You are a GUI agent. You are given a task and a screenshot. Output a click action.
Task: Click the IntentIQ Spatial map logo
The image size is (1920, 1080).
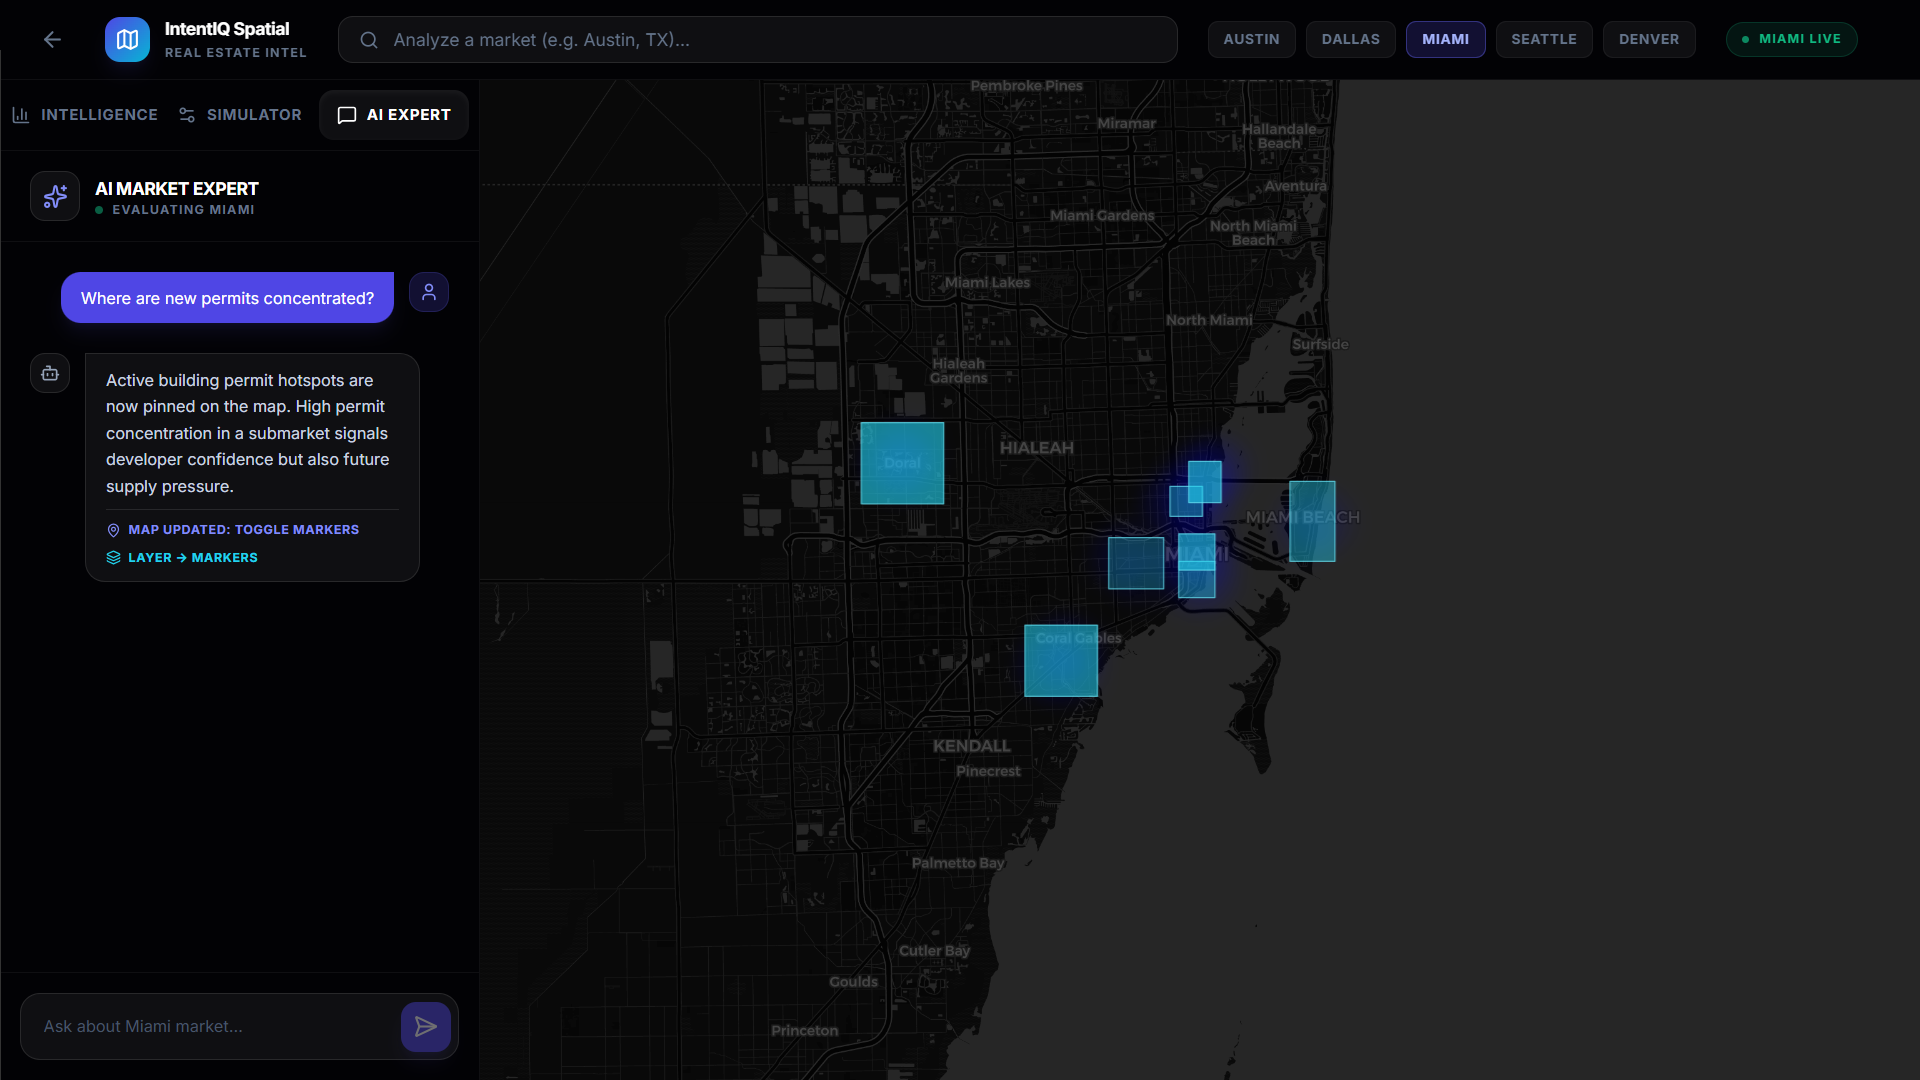pyautogui.click(x=127, y=39)
